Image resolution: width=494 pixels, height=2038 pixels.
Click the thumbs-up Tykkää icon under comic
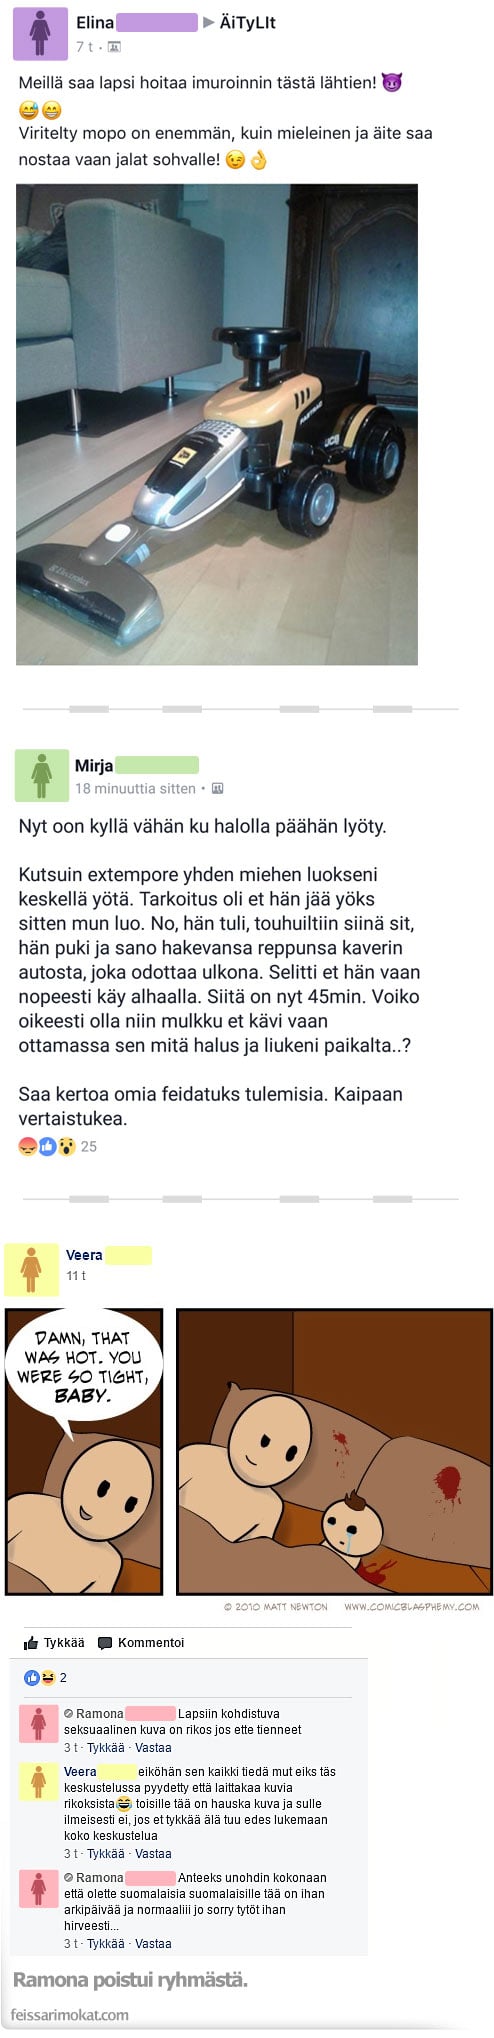tap(31, 1643)
